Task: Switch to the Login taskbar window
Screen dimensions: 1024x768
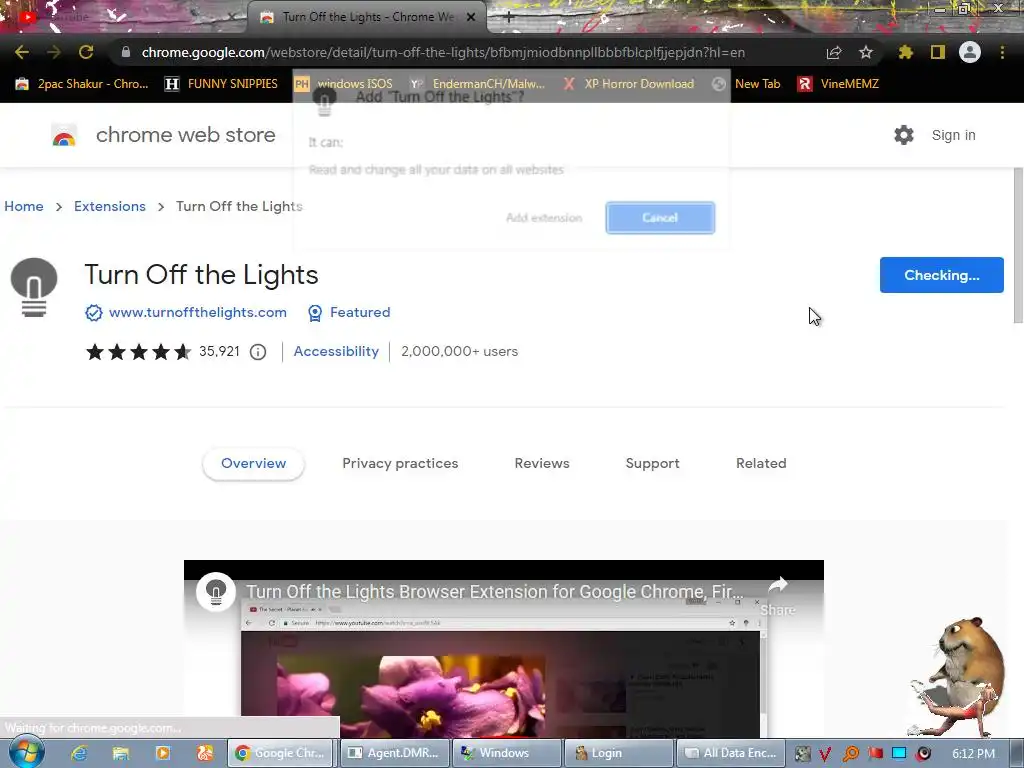Action: click(x=618, y=753)
